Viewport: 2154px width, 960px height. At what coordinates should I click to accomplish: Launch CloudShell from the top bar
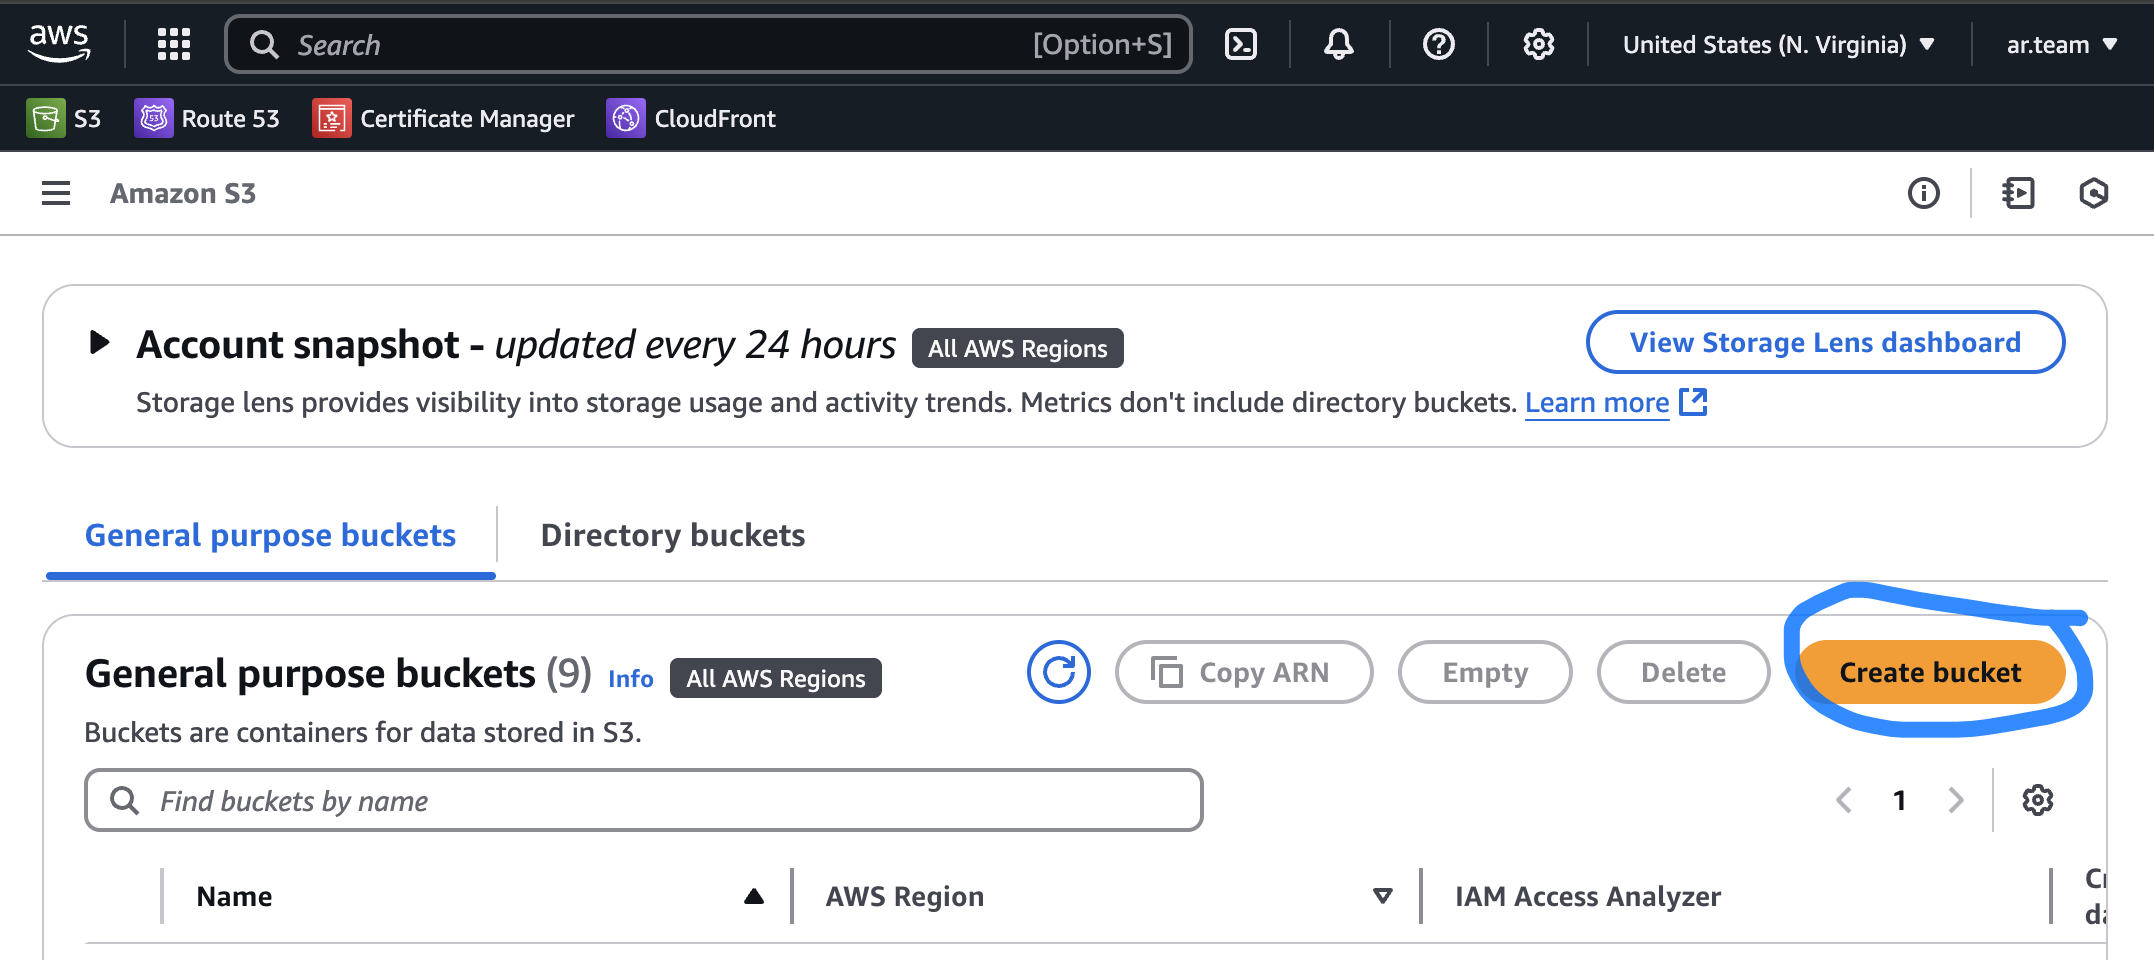click(x=1240, y=44)
